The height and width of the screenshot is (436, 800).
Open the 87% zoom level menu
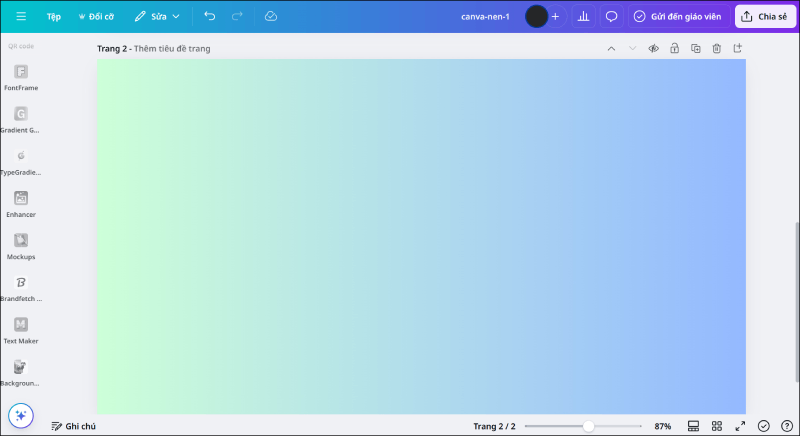663,426
